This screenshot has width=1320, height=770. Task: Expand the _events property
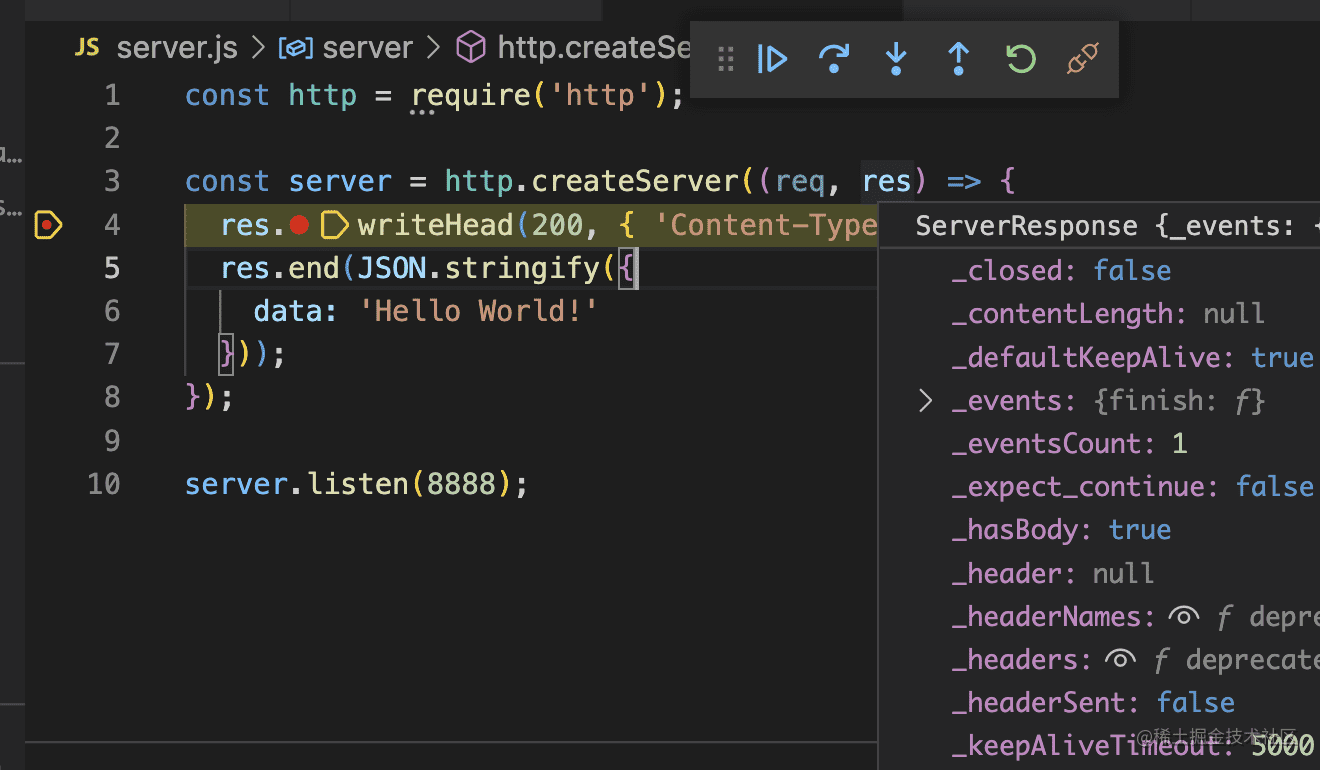point(926,401)
